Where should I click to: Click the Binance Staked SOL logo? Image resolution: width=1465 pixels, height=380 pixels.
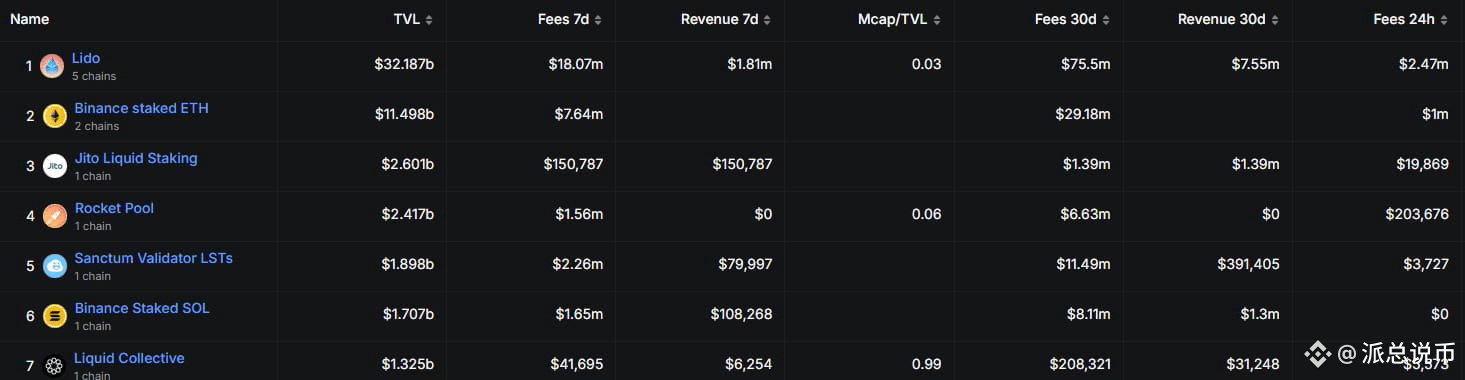(x=55, y=316)
